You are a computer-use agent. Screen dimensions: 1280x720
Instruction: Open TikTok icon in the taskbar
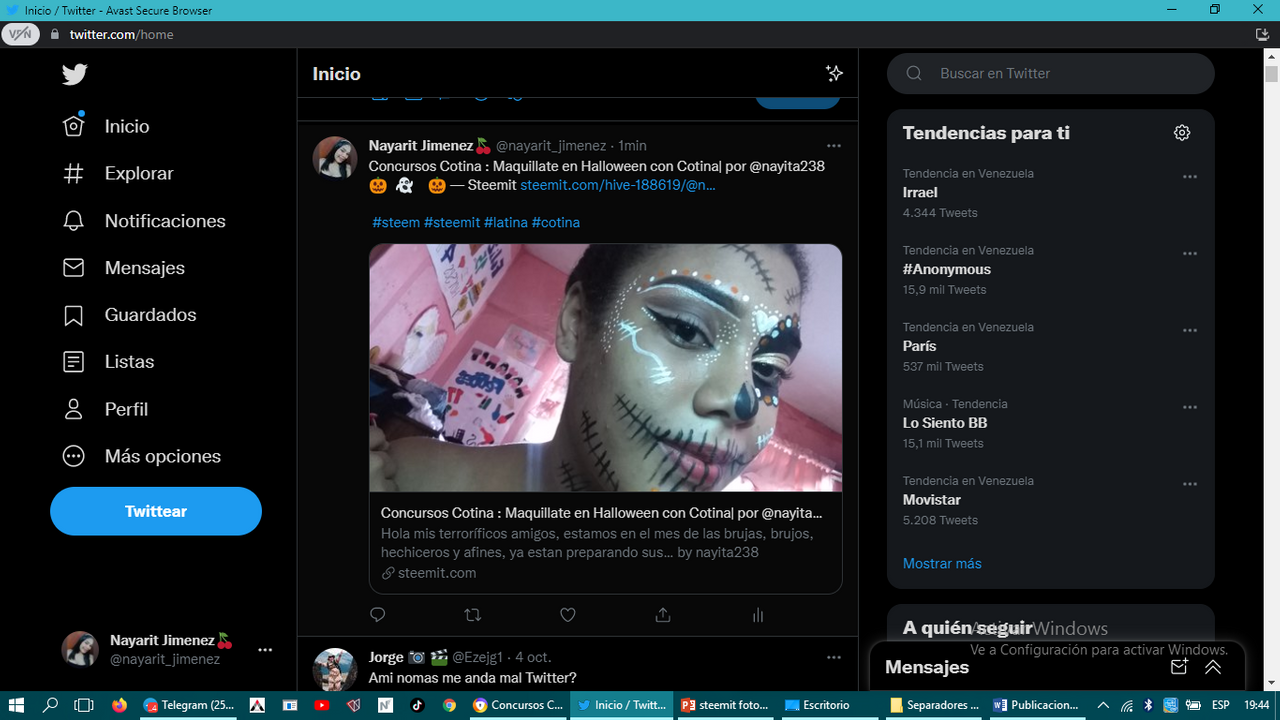coord(417,705)
